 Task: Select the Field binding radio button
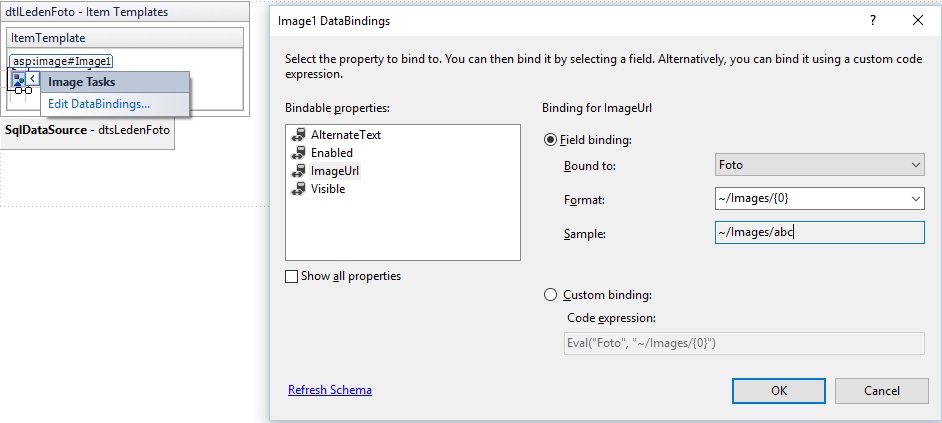pos(550,140)
